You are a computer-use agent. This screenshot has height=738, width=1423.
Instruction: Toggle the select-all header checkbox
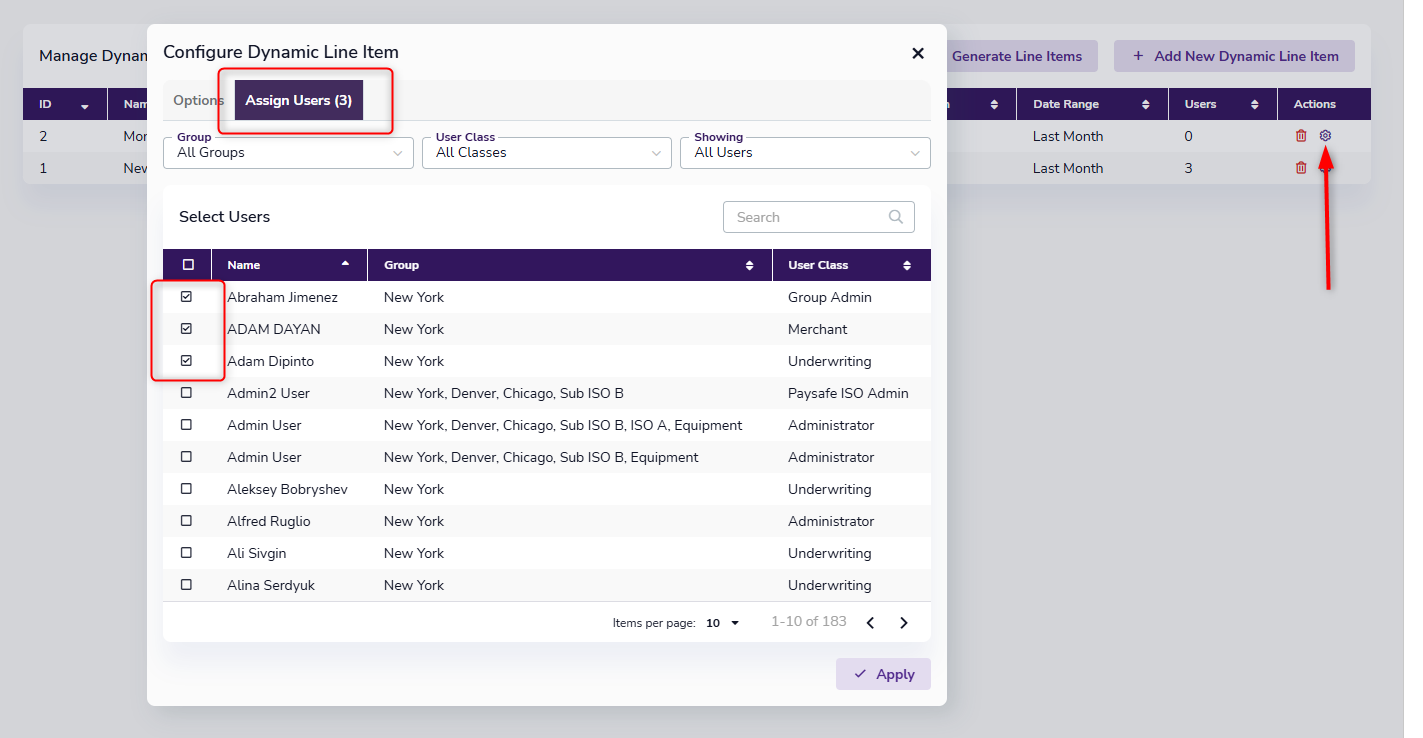click(189, 265)
